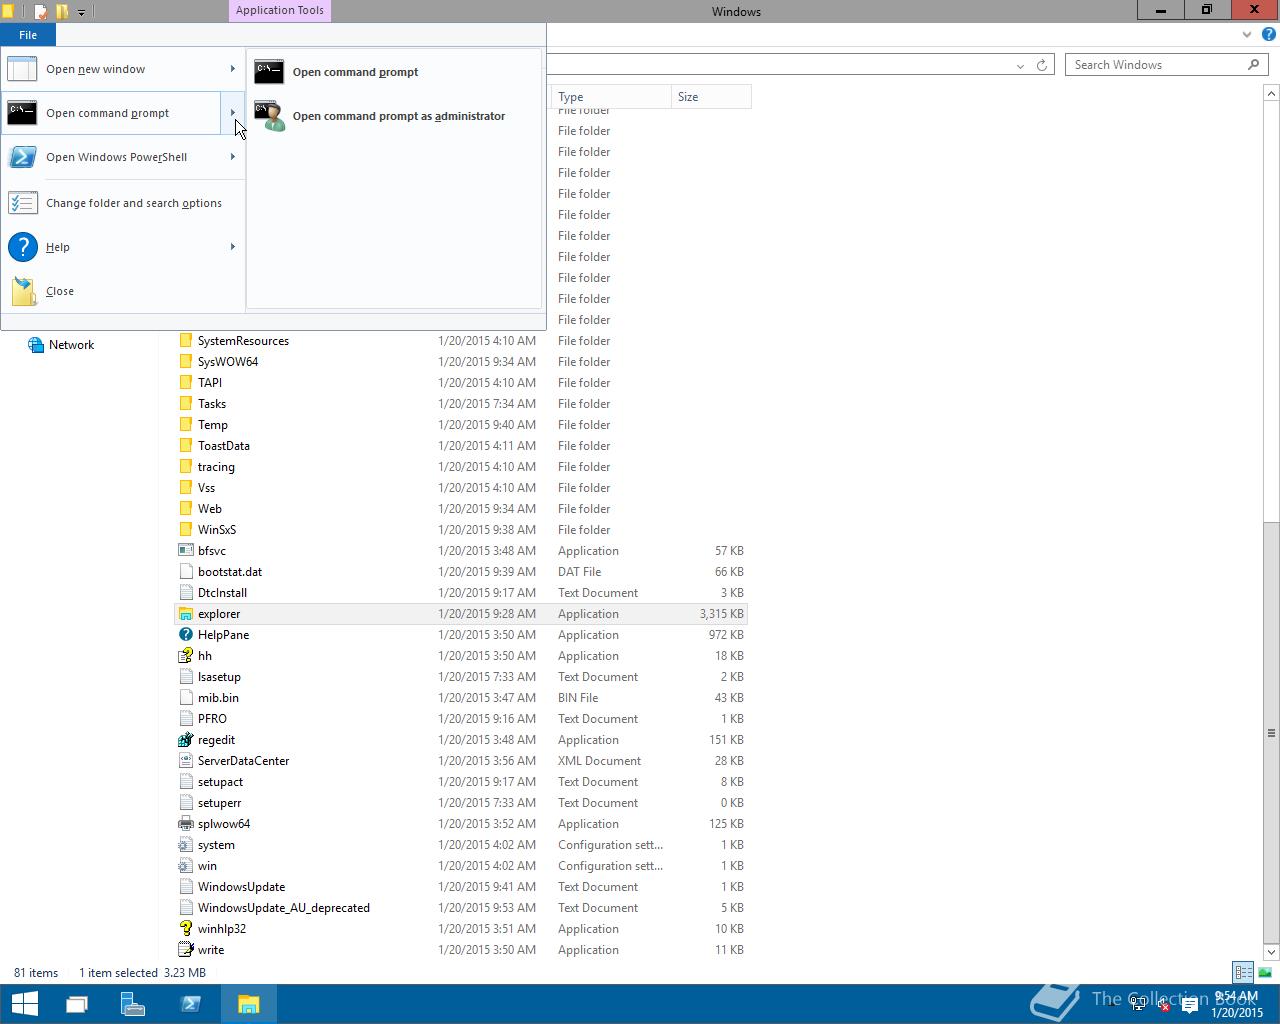This screenshot has width=1280, height=1024.
Task: Launch PowerShell from the taskbar
Action: (x=190, y=1003)
